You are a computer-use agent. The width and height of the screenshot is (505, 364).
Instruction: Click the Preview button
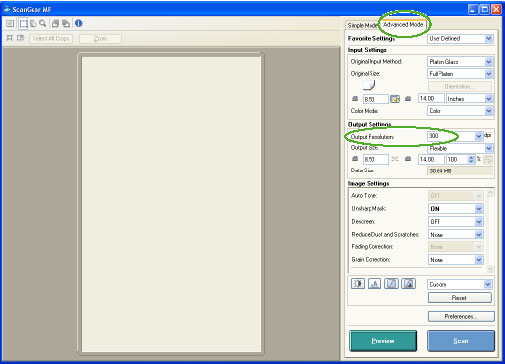(383, 341)
